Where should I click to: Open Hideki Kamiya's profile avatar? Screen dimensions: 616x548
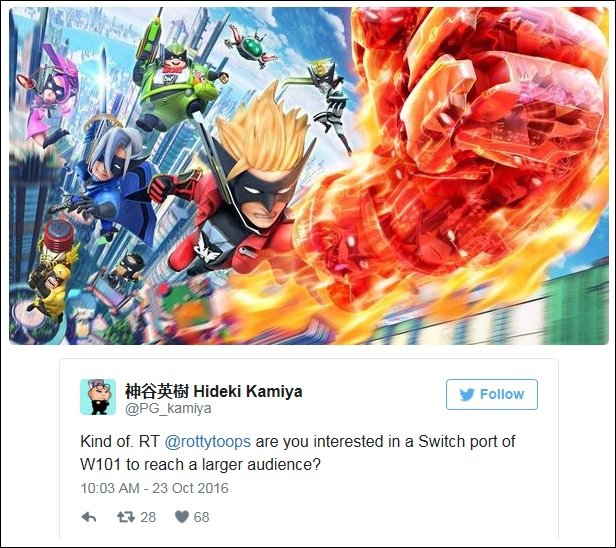coord(98,397)
